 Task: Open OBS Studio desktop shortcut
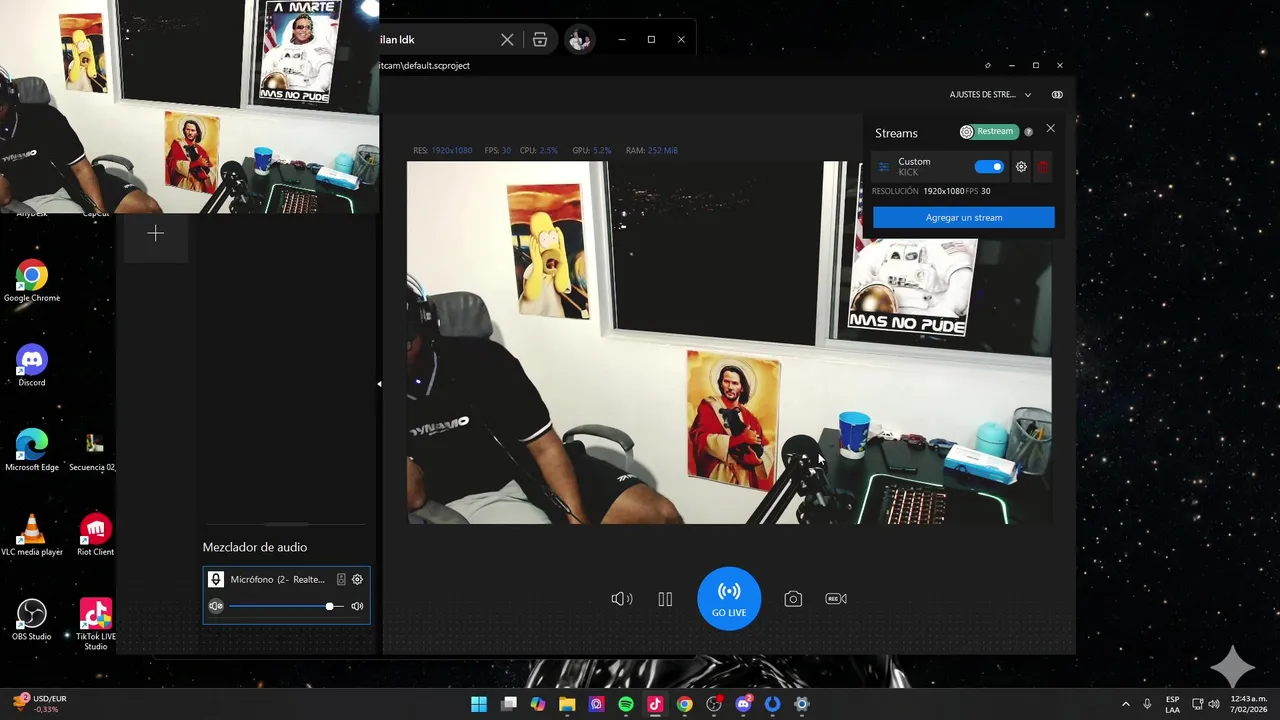(32, 620)
